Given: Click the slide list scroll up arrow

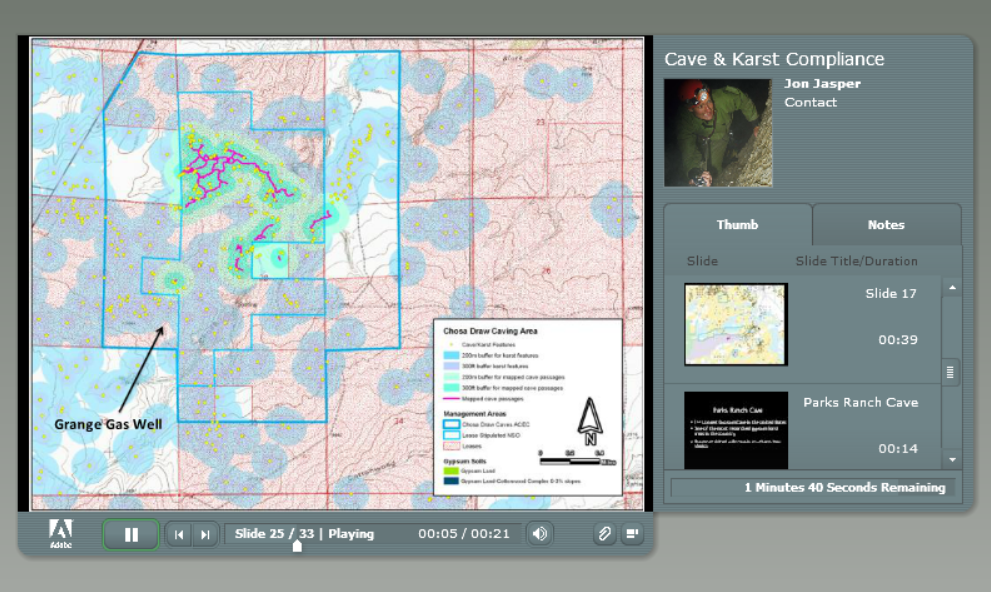Looking at the screenshot, I should [952, 288].
